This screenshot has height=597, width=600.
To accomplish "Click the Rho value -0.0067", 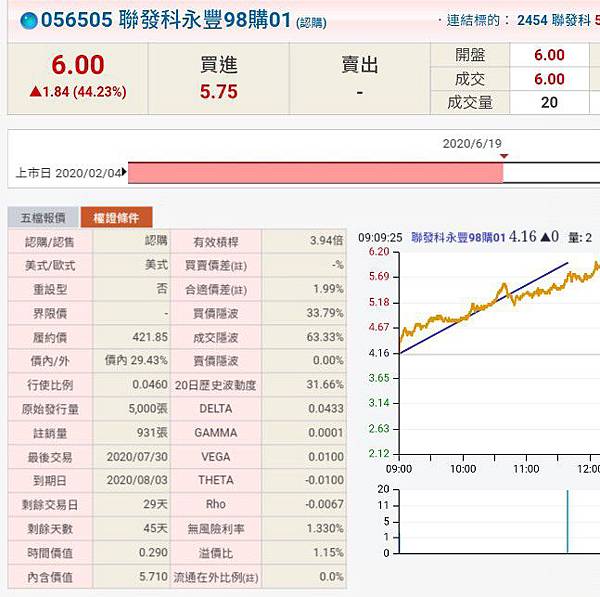I will click(324, 504).
